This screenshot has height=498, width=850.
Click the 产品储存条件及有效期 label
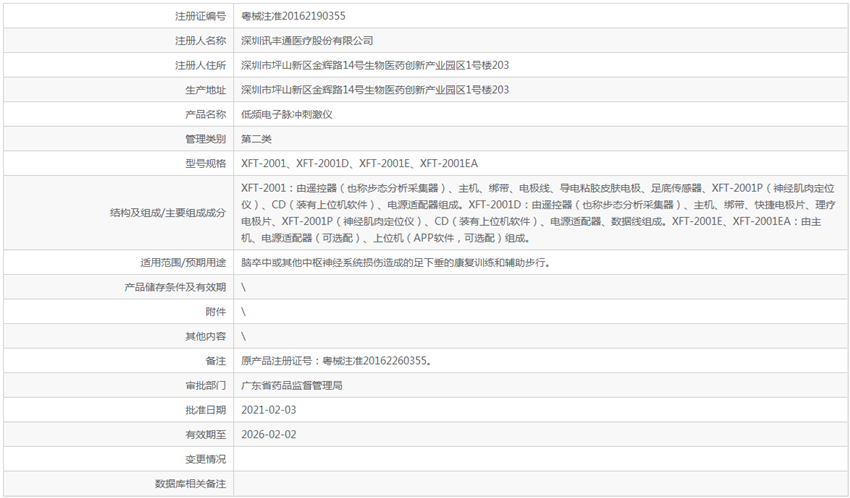[x=175, y=287]
